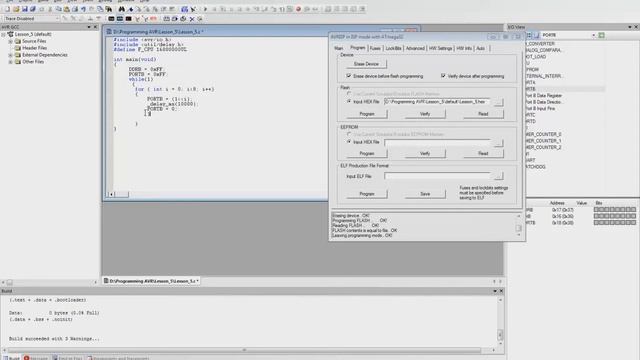Undo the last edit via toolbar arrow

tap(84, 9)
